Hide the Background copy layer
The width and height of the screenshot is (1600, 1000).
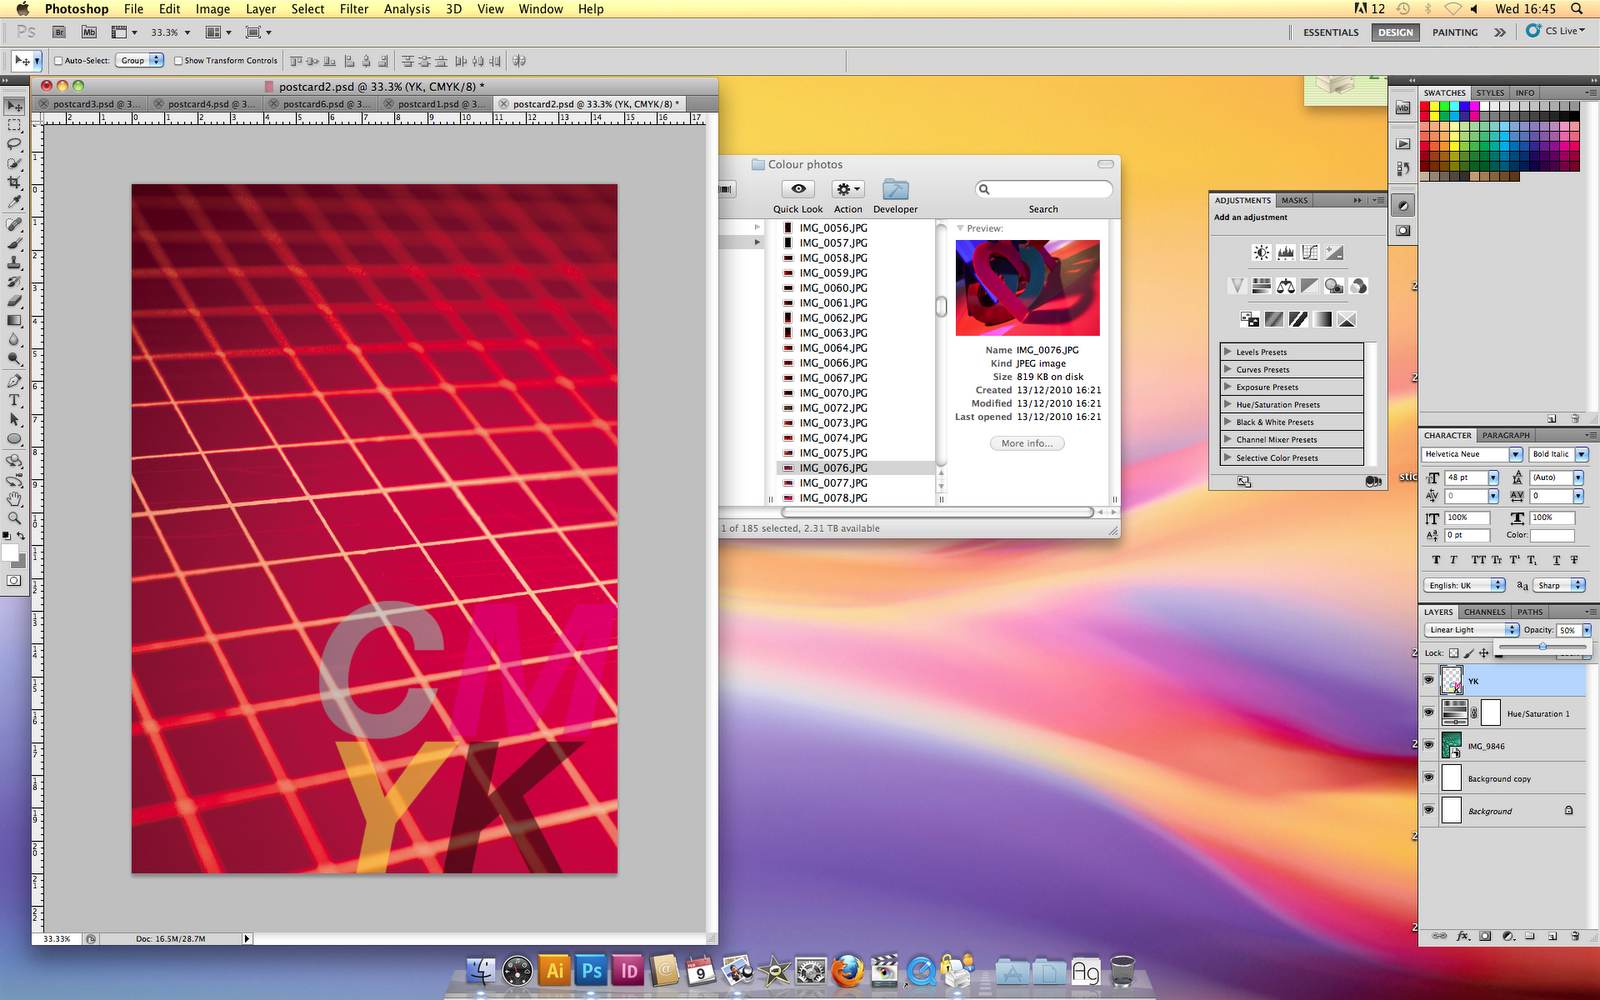point(1429,778)
